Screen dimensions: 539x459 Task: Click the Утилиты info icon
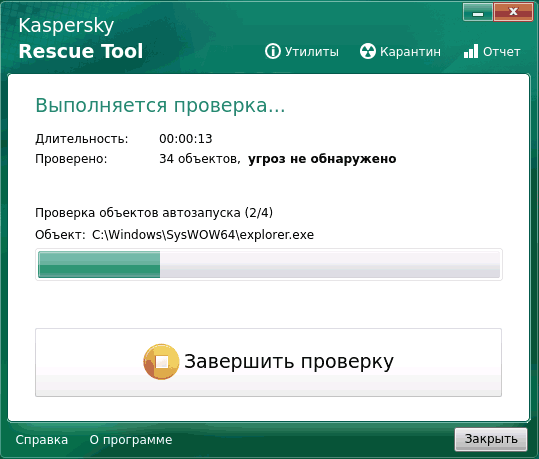click(273, 51)
